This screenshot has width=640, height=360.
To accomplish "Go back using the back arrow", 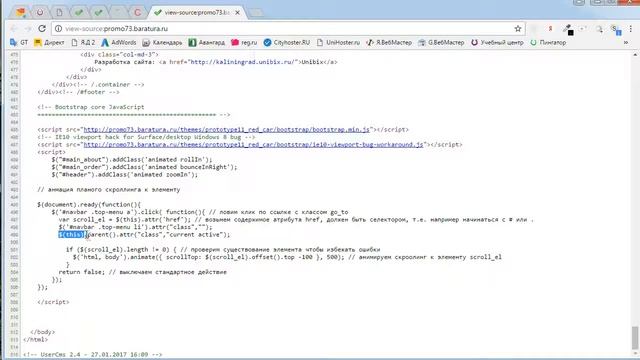I will click(13, 29).
